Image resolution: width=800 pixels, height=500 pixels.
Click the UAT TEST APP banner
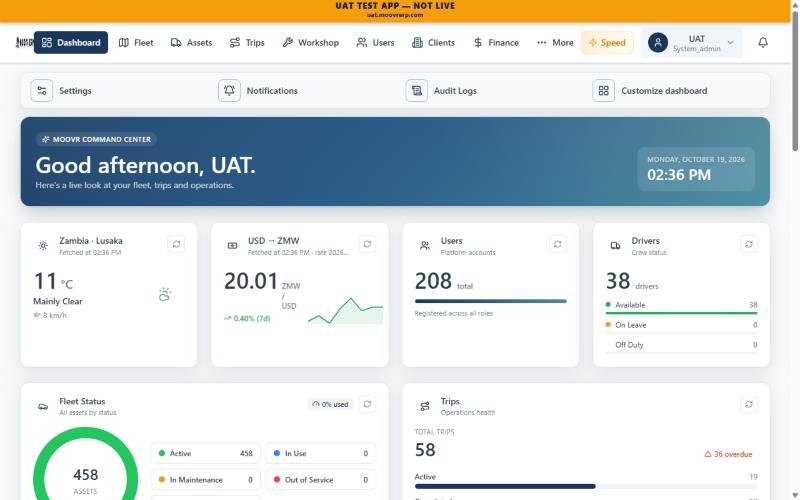coord(395,11)
